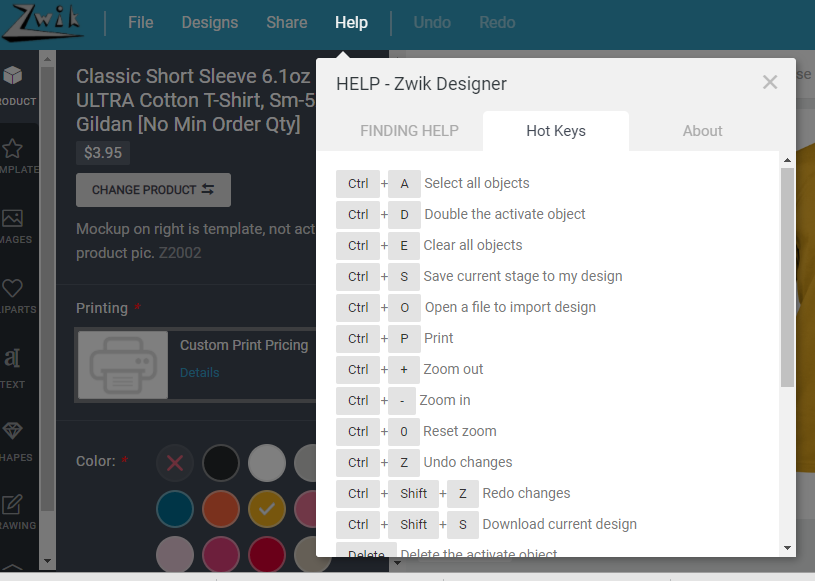Pick the dark teal color swatch
Screen dimensions: 815x581
(x=175, y=509)
